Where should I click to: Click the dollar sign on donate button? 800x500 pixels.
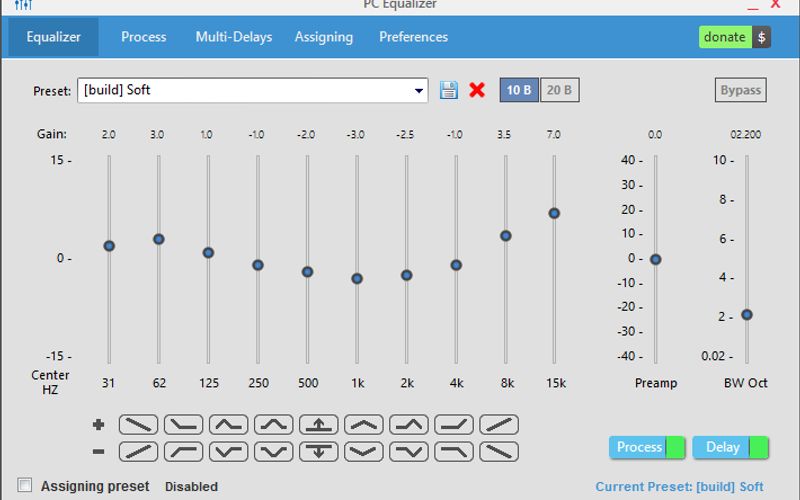[x=761, y=37]
